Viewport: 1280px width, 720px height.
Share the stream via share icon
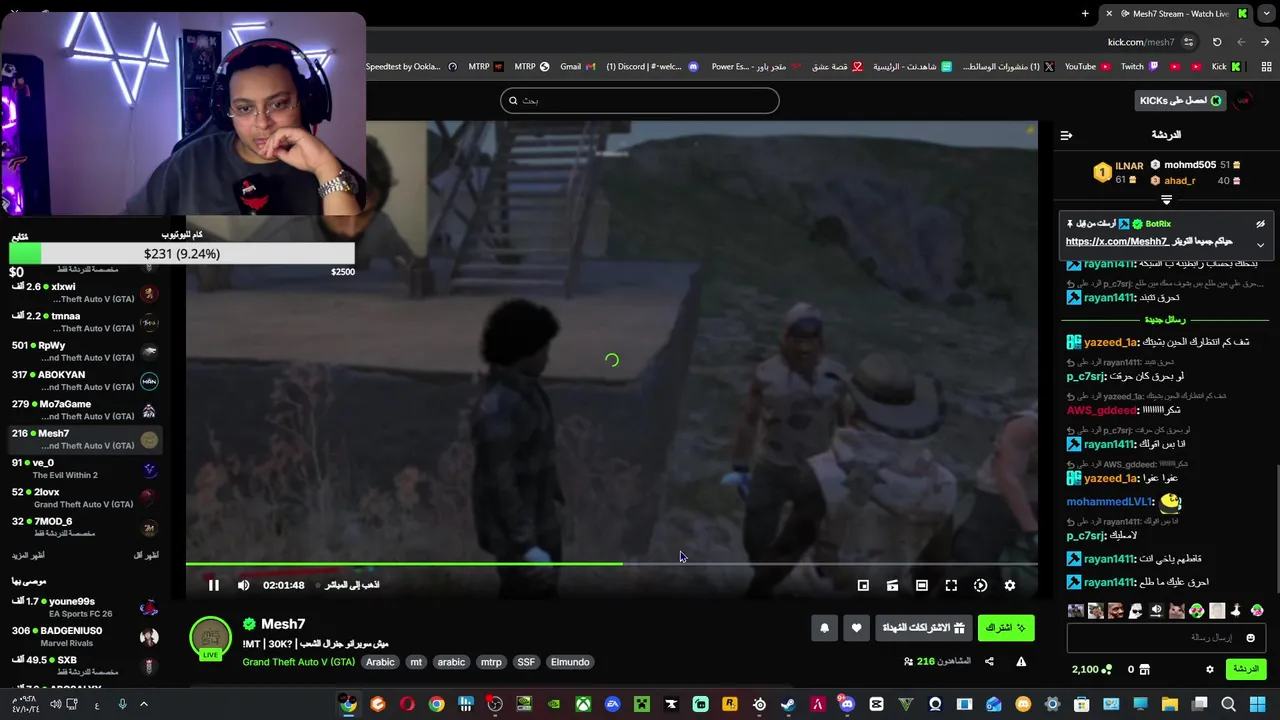[989, 661]
